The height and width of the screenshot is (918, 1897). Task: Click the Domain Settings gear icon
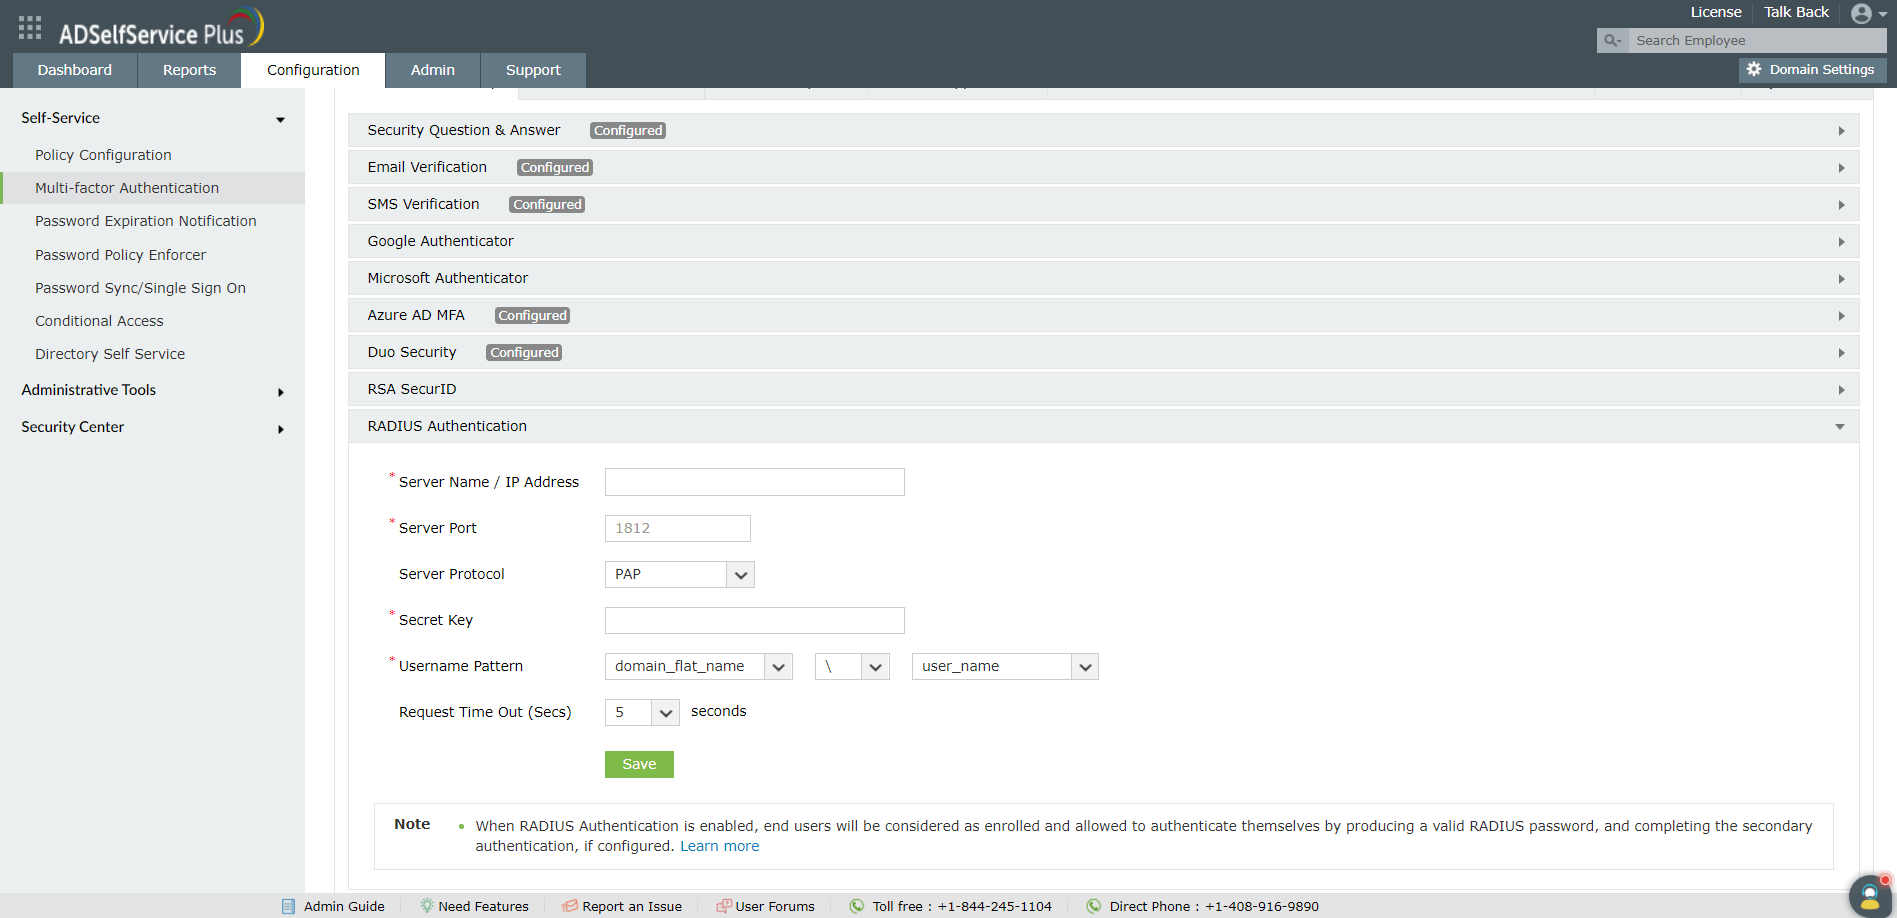(1754, 69)
